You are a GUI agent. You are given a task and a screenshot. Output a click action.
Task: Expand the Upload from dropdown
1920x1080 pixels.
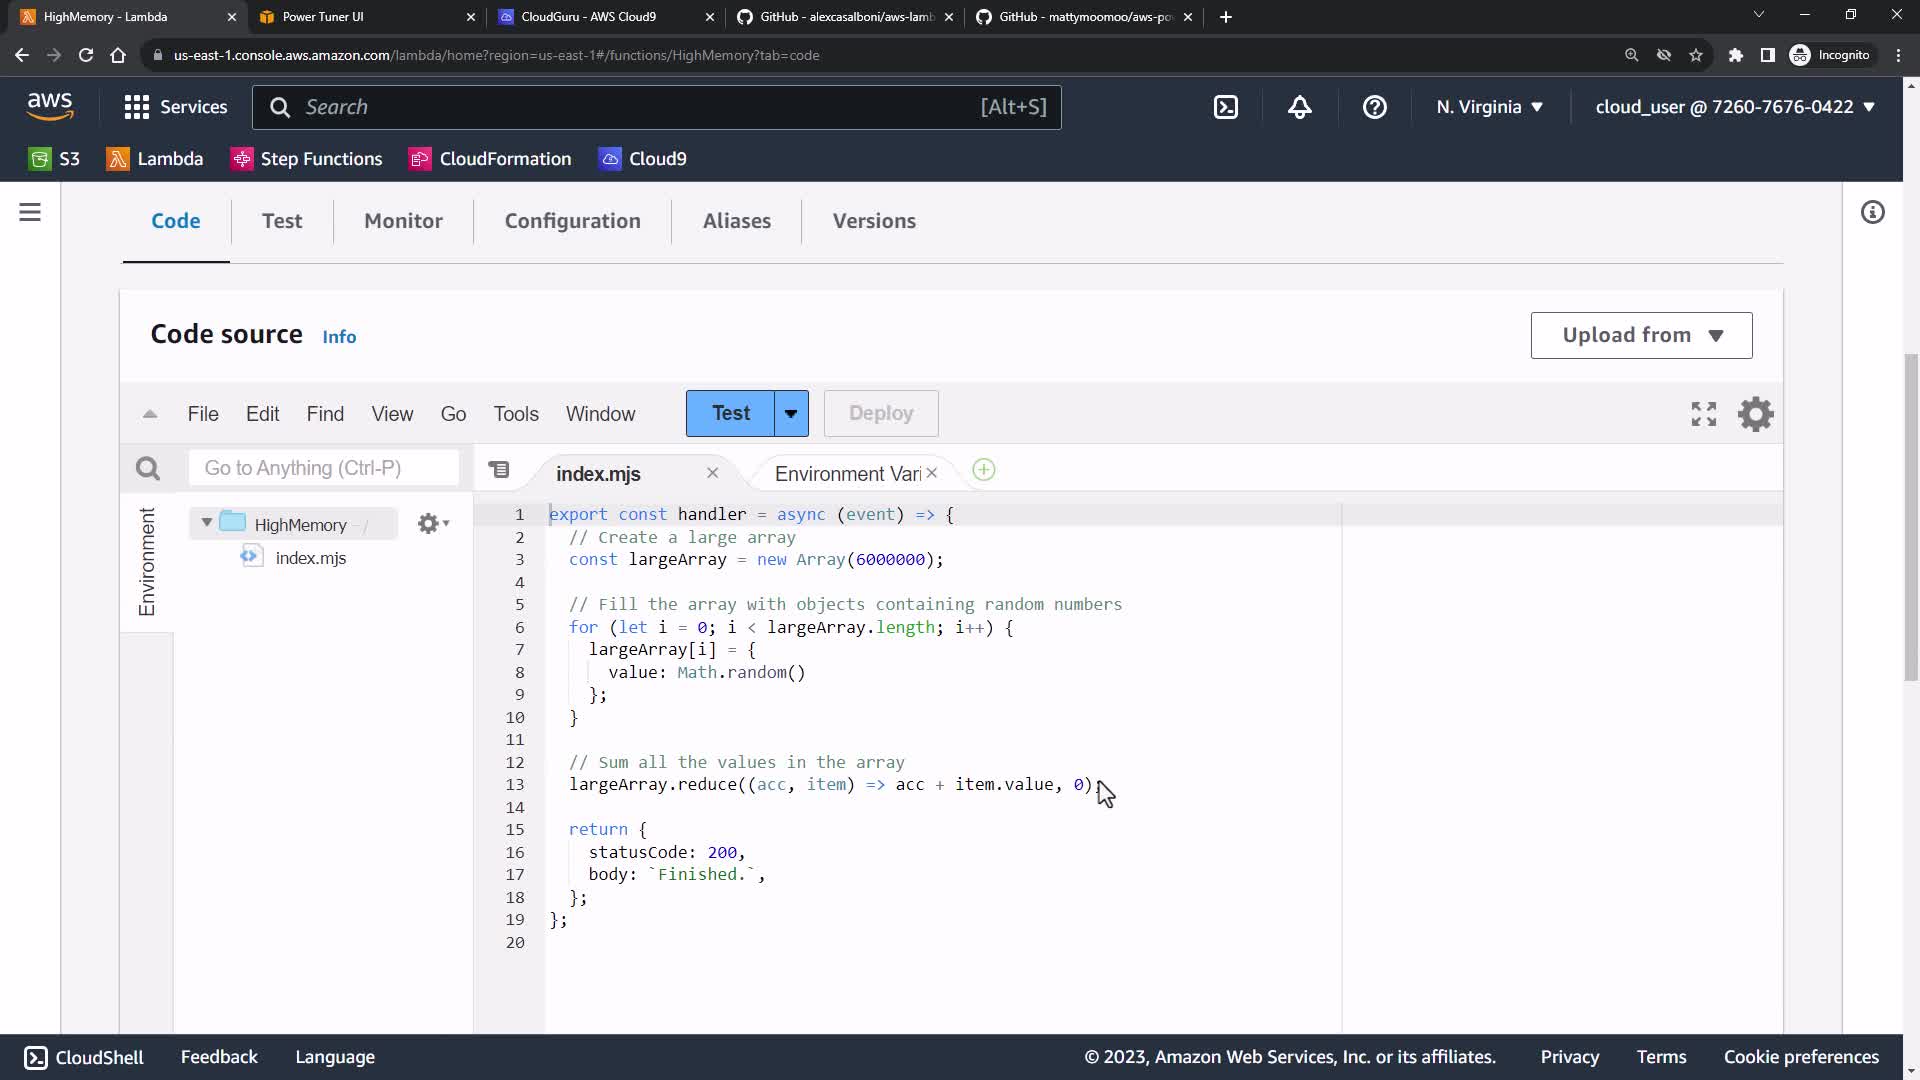[1641, 335]
